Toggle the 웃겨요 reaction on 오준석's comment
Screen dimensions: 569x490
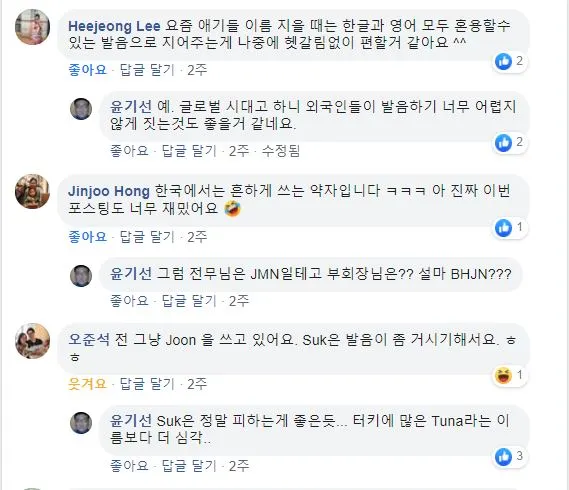87,384
